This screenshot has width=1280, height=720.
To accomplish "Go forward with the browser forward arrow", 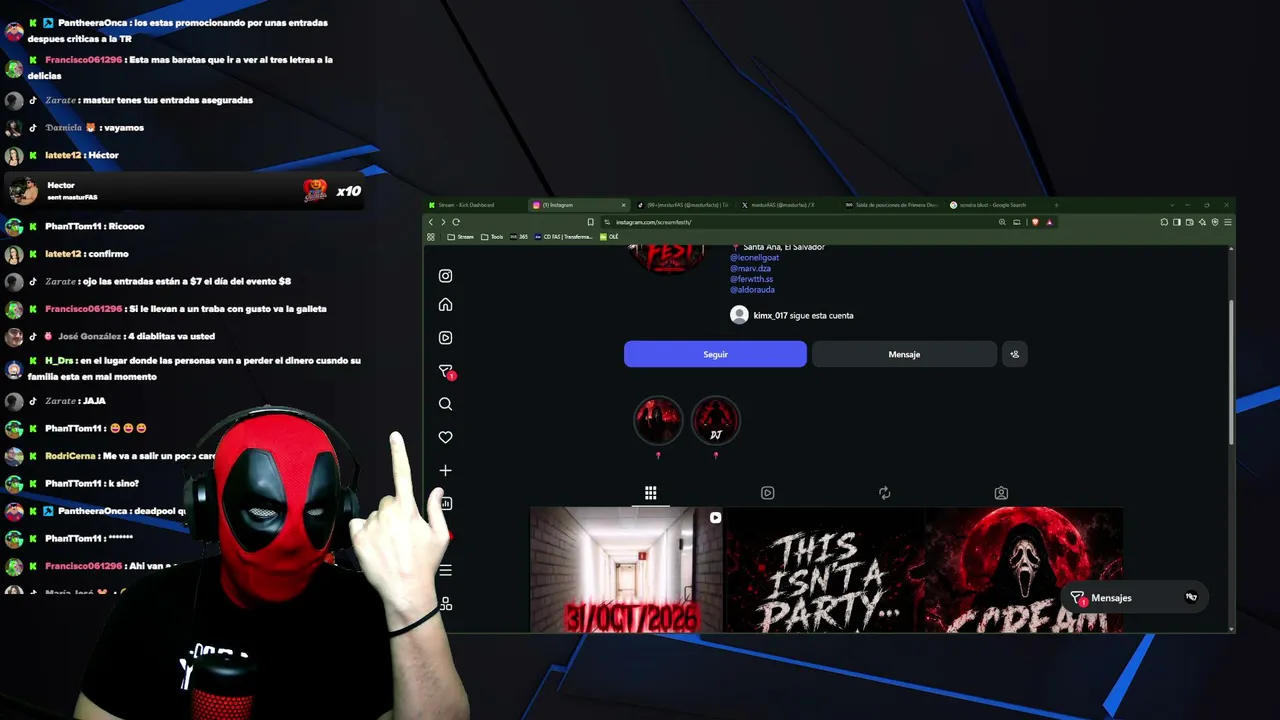I will (443, 222).
